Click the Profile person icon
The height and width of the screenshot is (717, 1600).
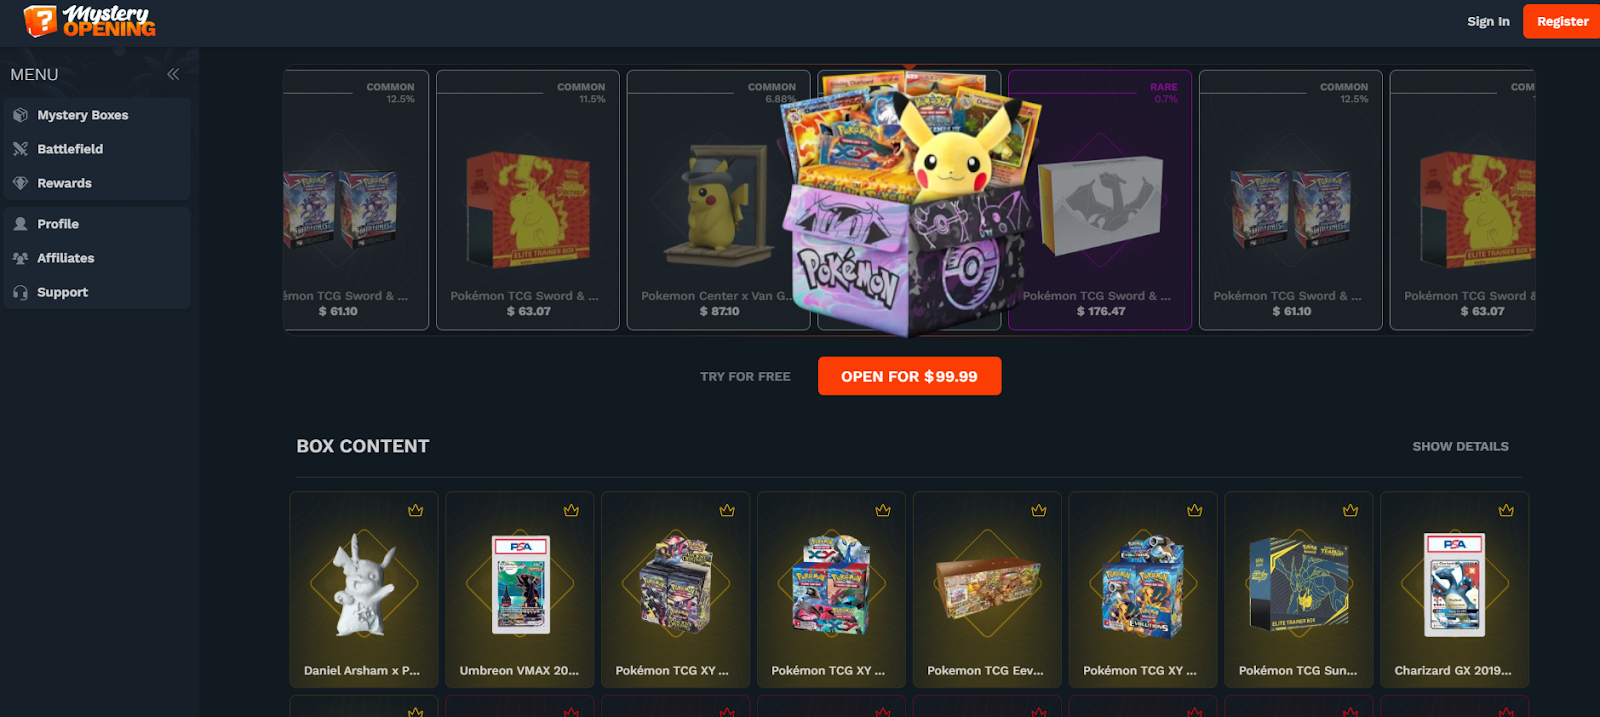tap(20, 224)
